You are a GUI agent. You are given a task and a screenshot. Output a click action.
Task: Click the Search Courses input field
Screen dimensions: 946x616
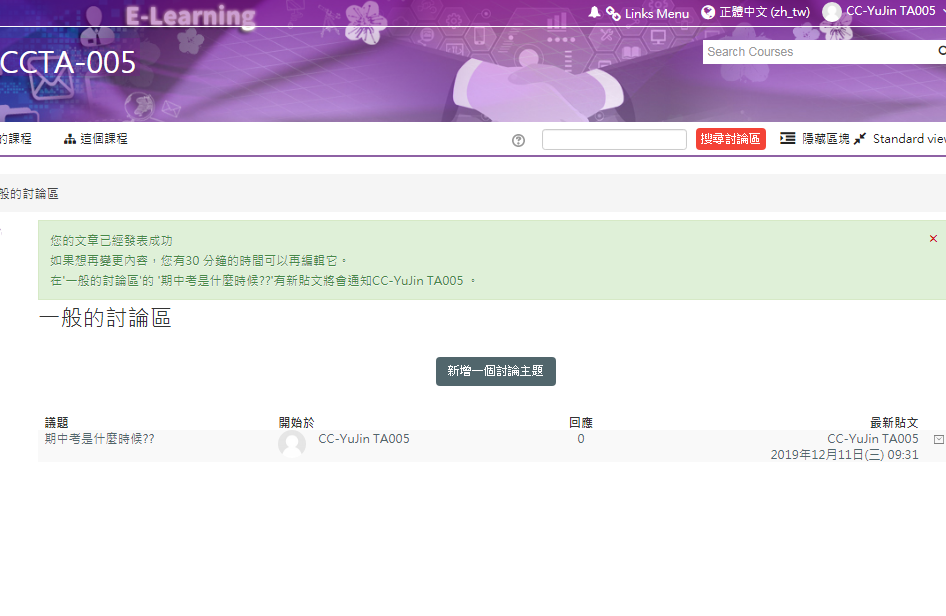tap(815, 52)
